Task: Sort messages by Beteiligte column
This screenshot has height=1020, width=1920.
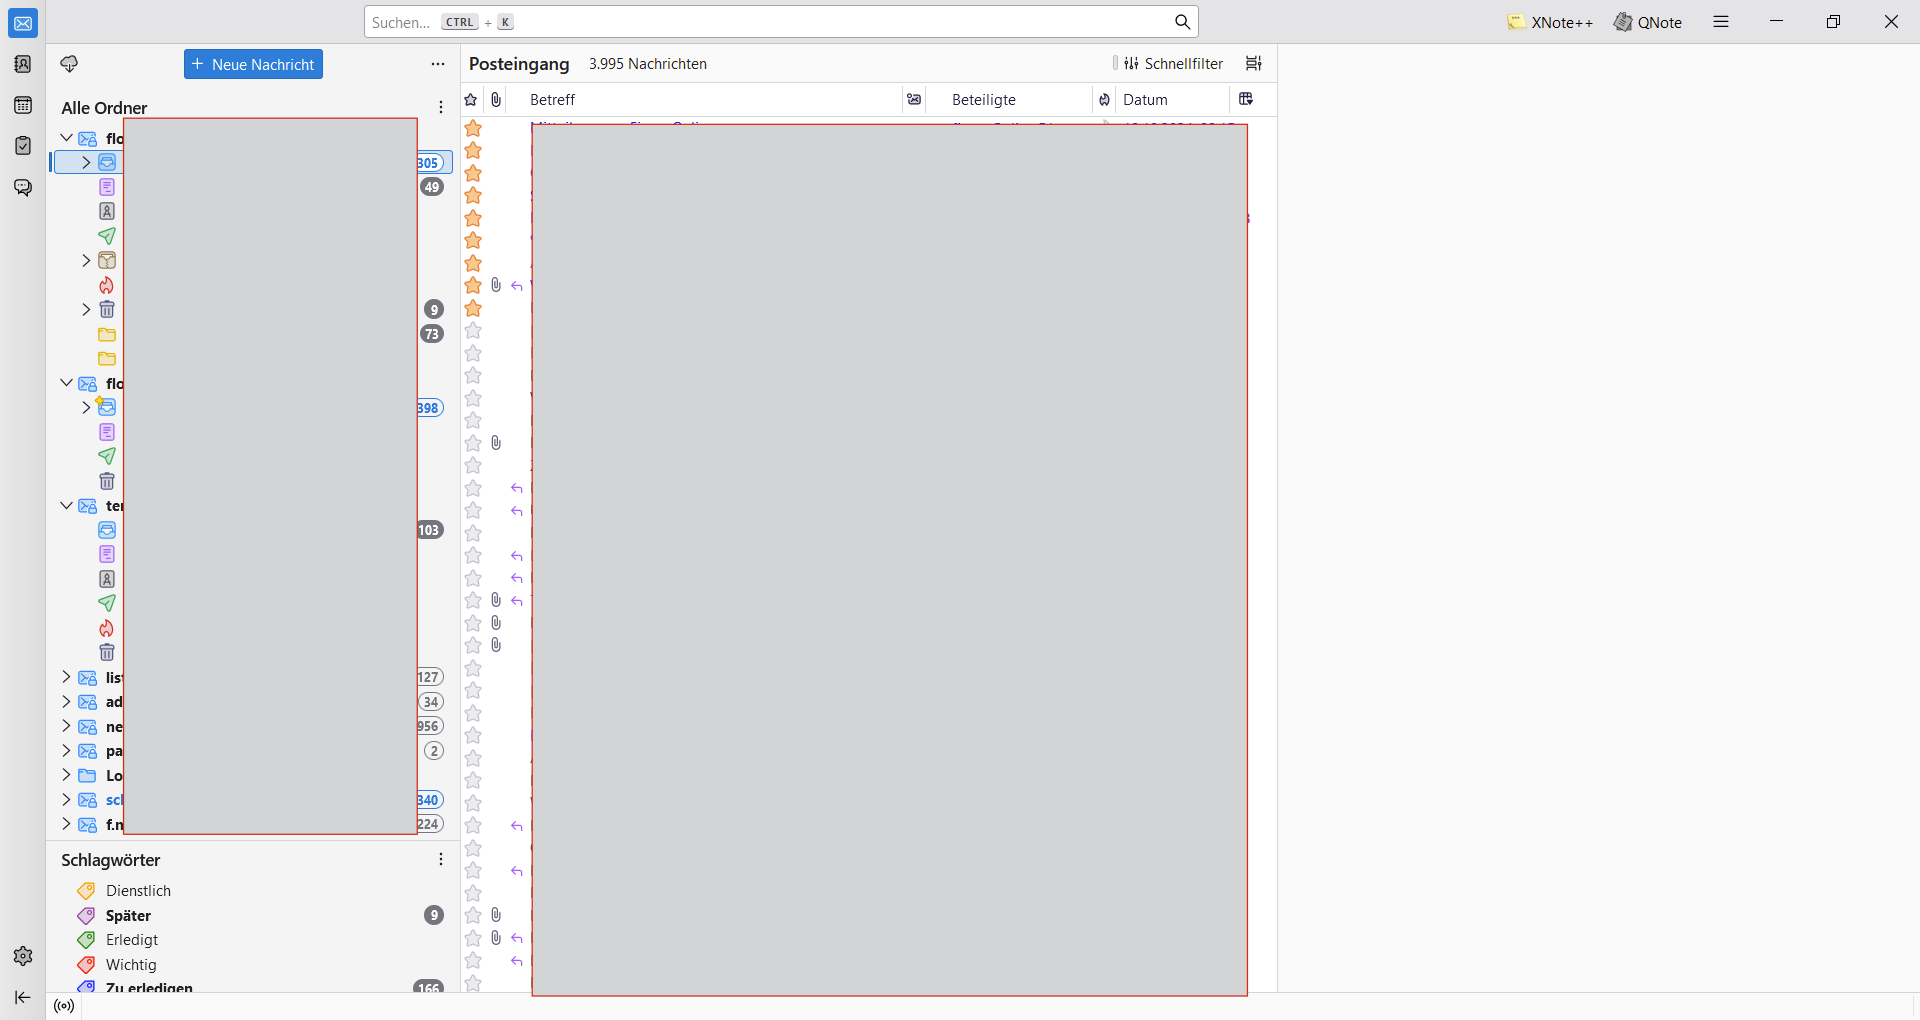Action: [x=1008, y=99]
